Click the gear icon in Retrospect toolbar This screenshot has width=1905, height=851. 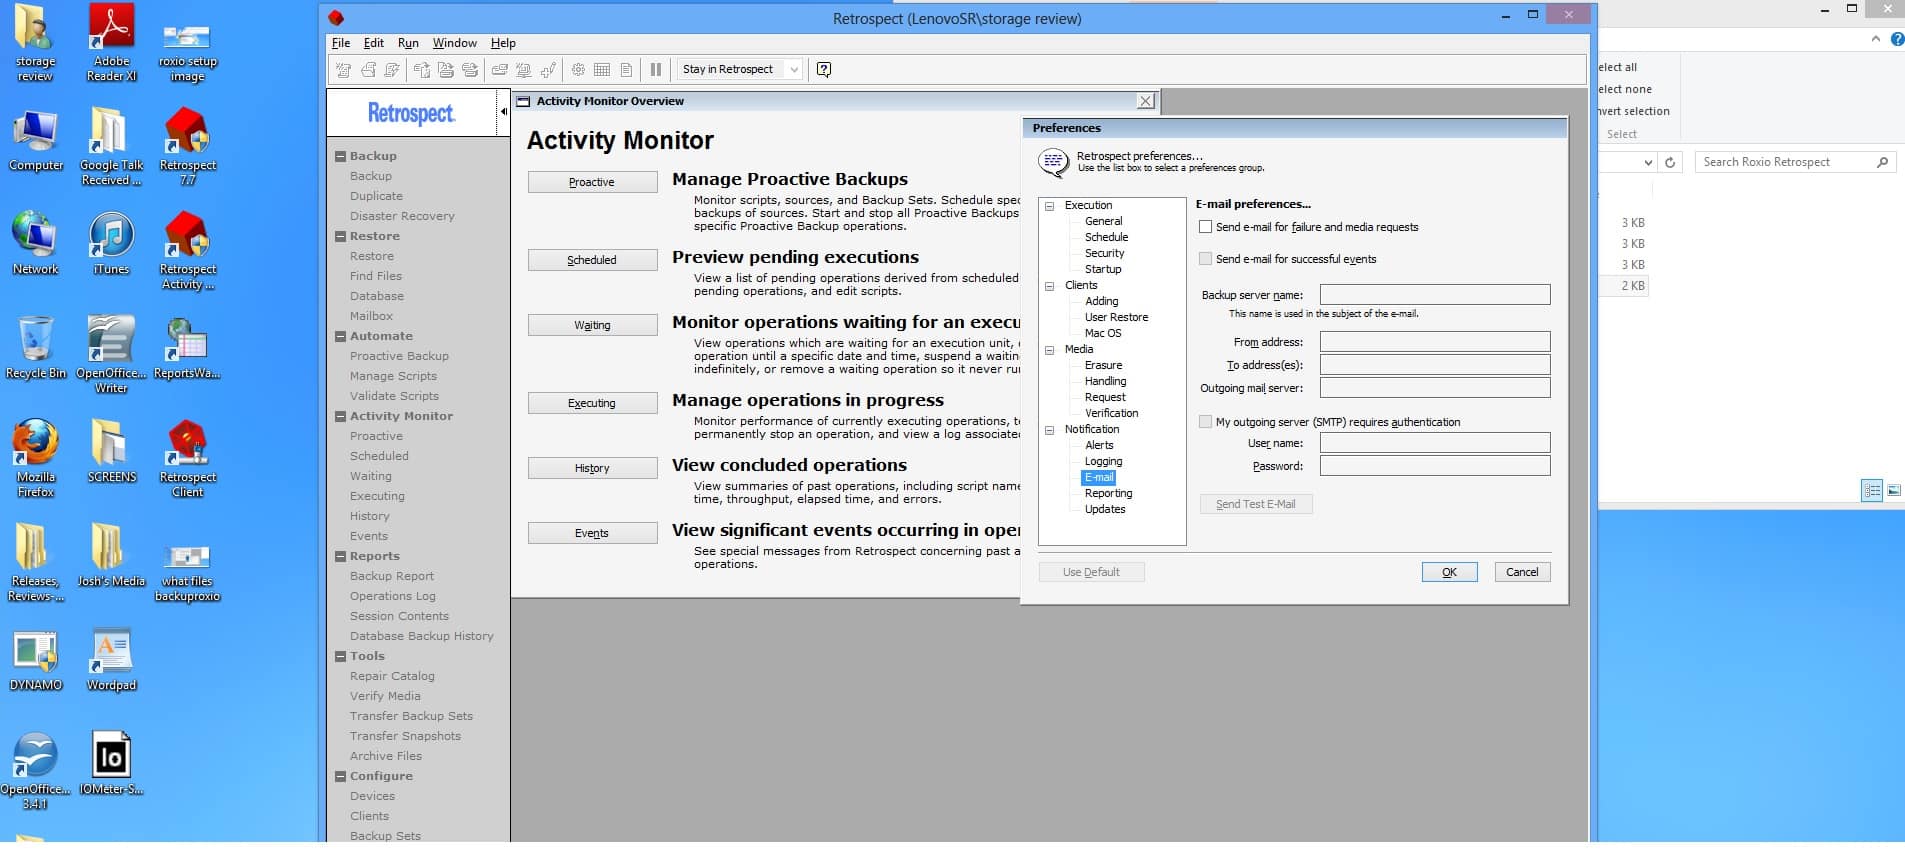click(578, 69)
